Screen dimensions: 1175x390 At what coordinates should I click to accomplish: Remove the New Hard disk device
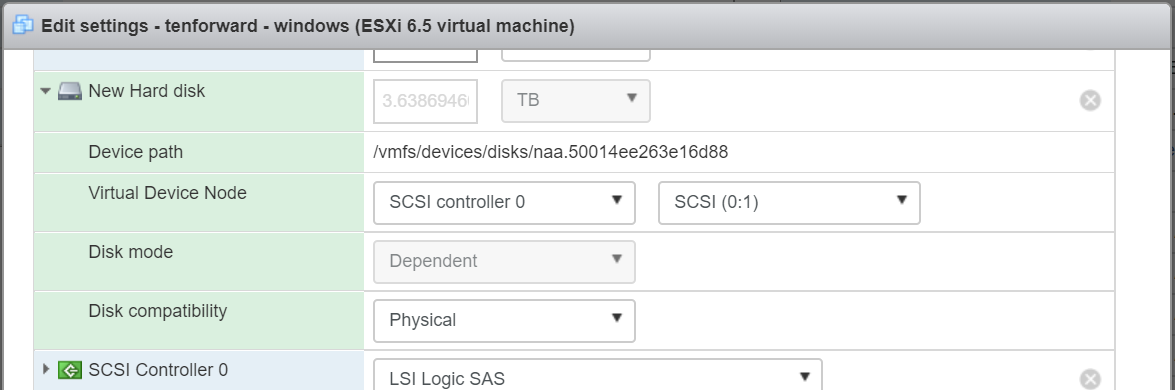[x=1090, y=100]
